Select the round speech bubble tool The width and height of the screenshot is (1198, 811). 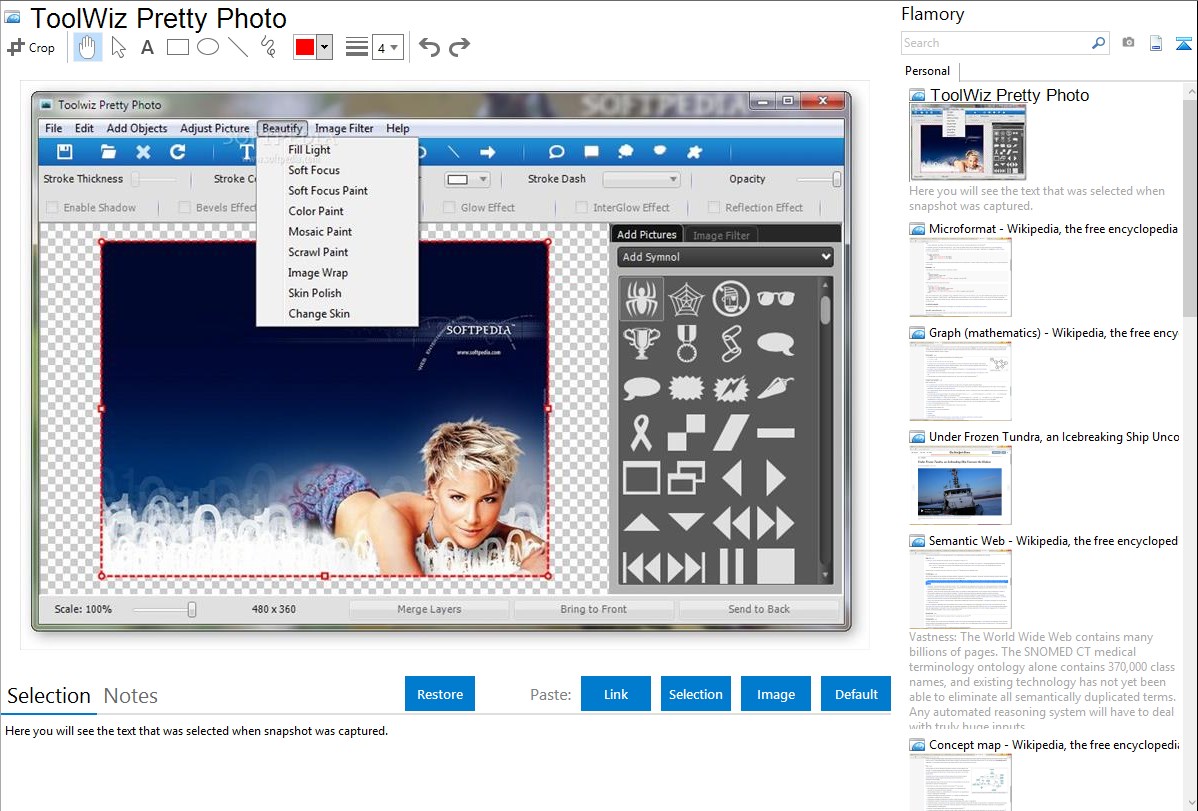tap(556, 151)
